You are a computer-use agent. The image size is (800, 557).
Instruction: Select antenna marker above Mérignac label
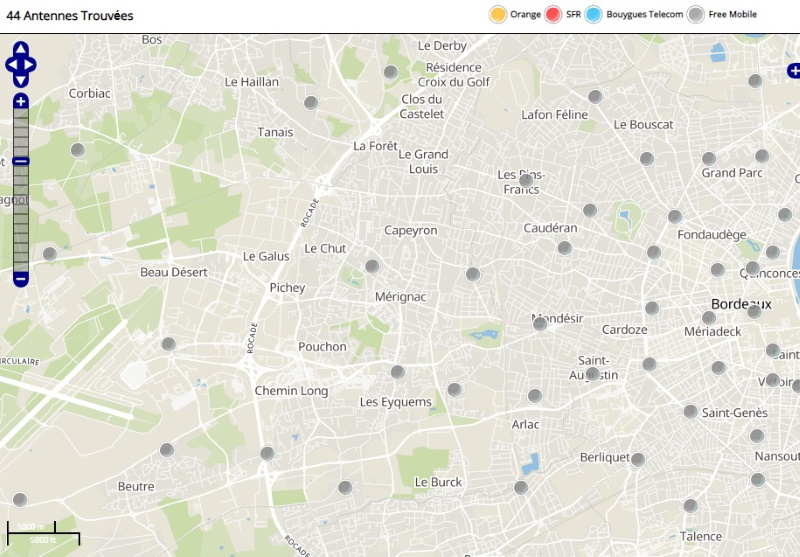[x=372, y=266]
